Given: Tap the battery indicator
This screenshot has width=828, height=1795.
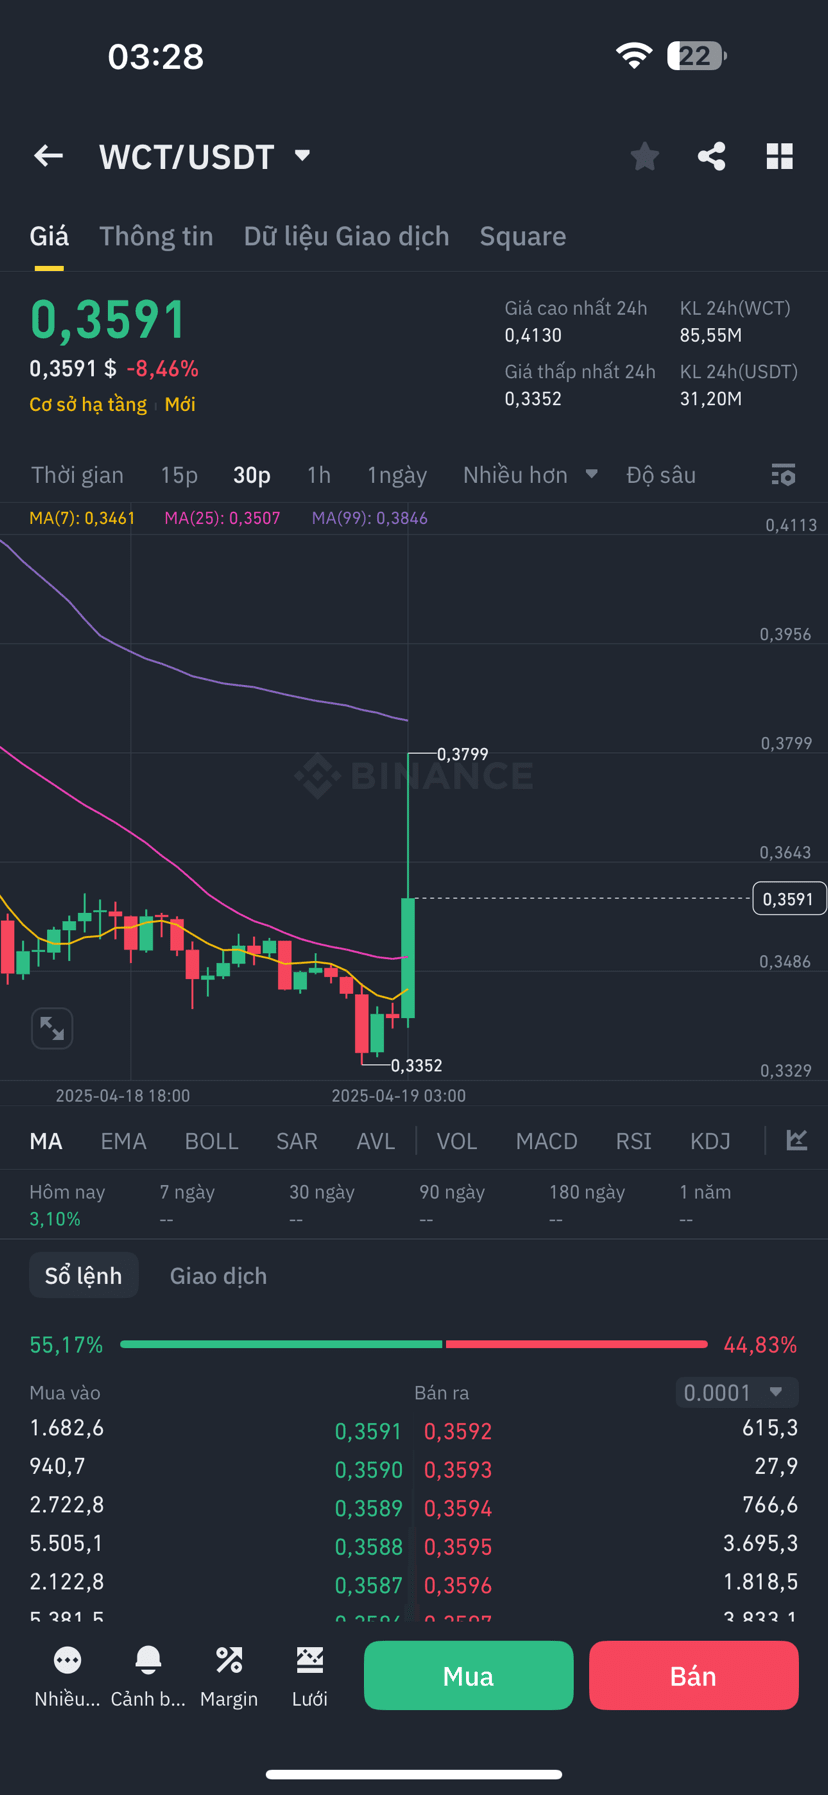Looking at the screenshot, I should [x=697, y=56].
